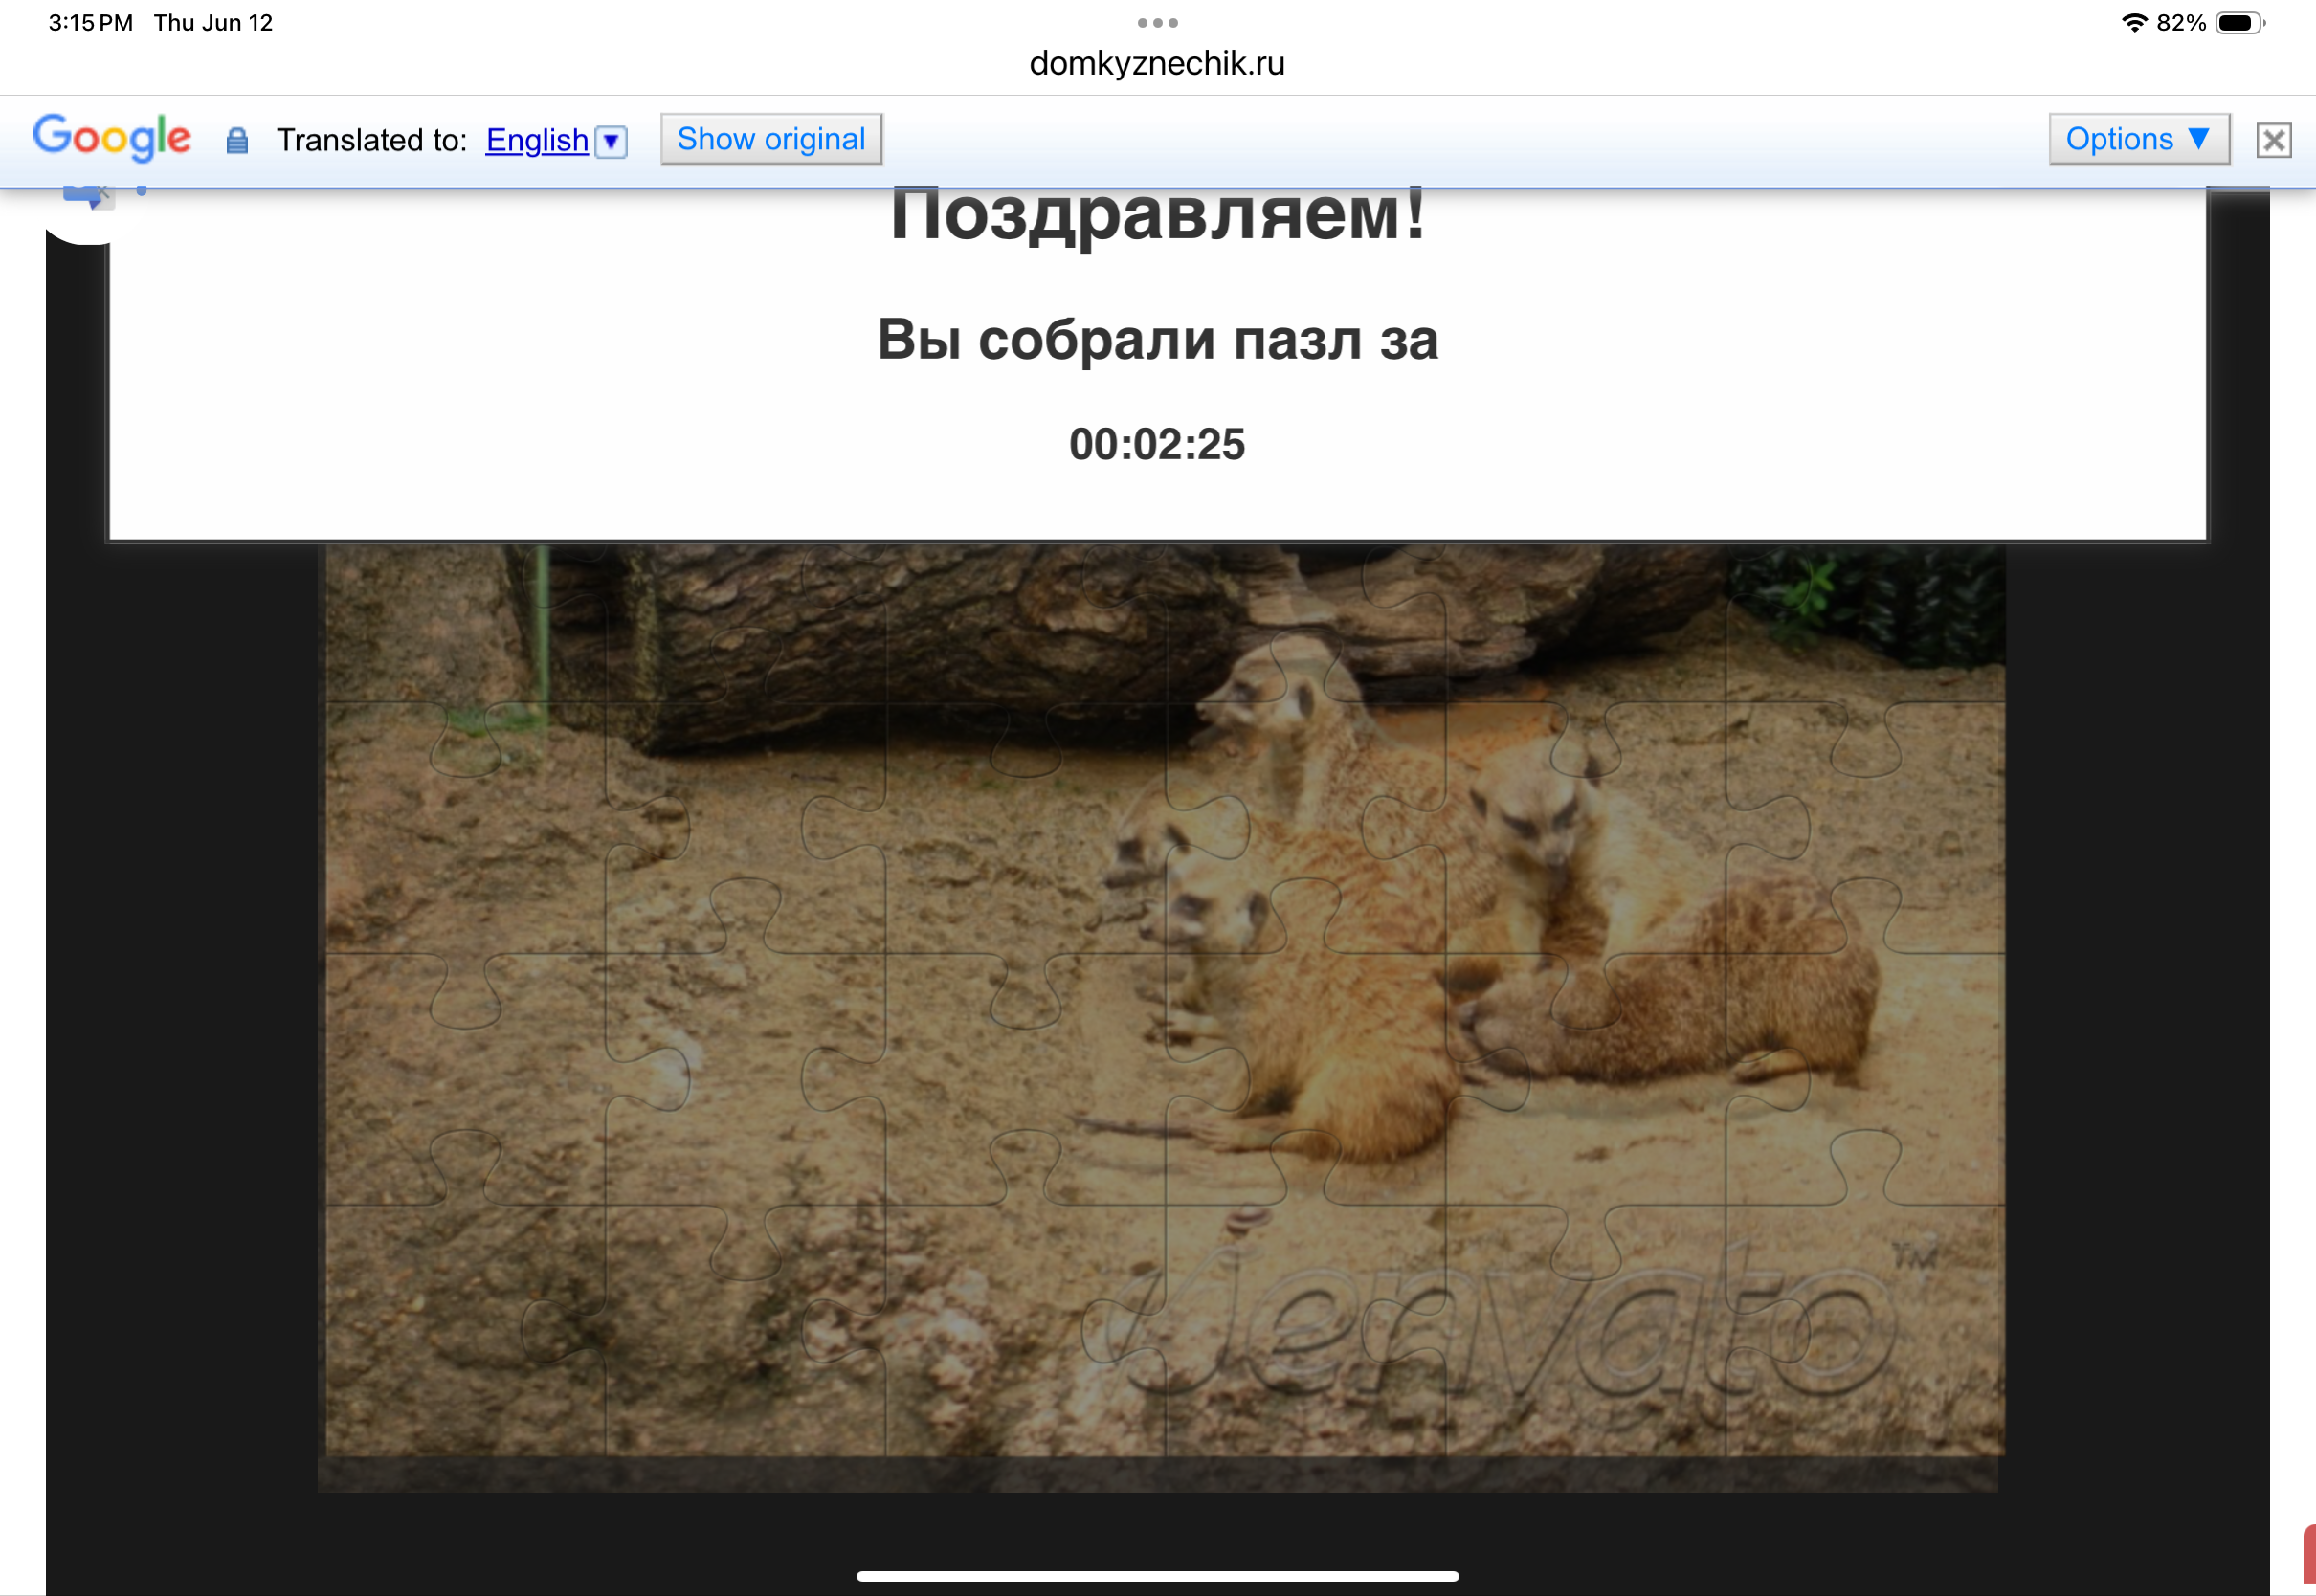Click the lock icon in translate bar
The height and width of the screenshot is (1596, 2316).
click(237, 140)
